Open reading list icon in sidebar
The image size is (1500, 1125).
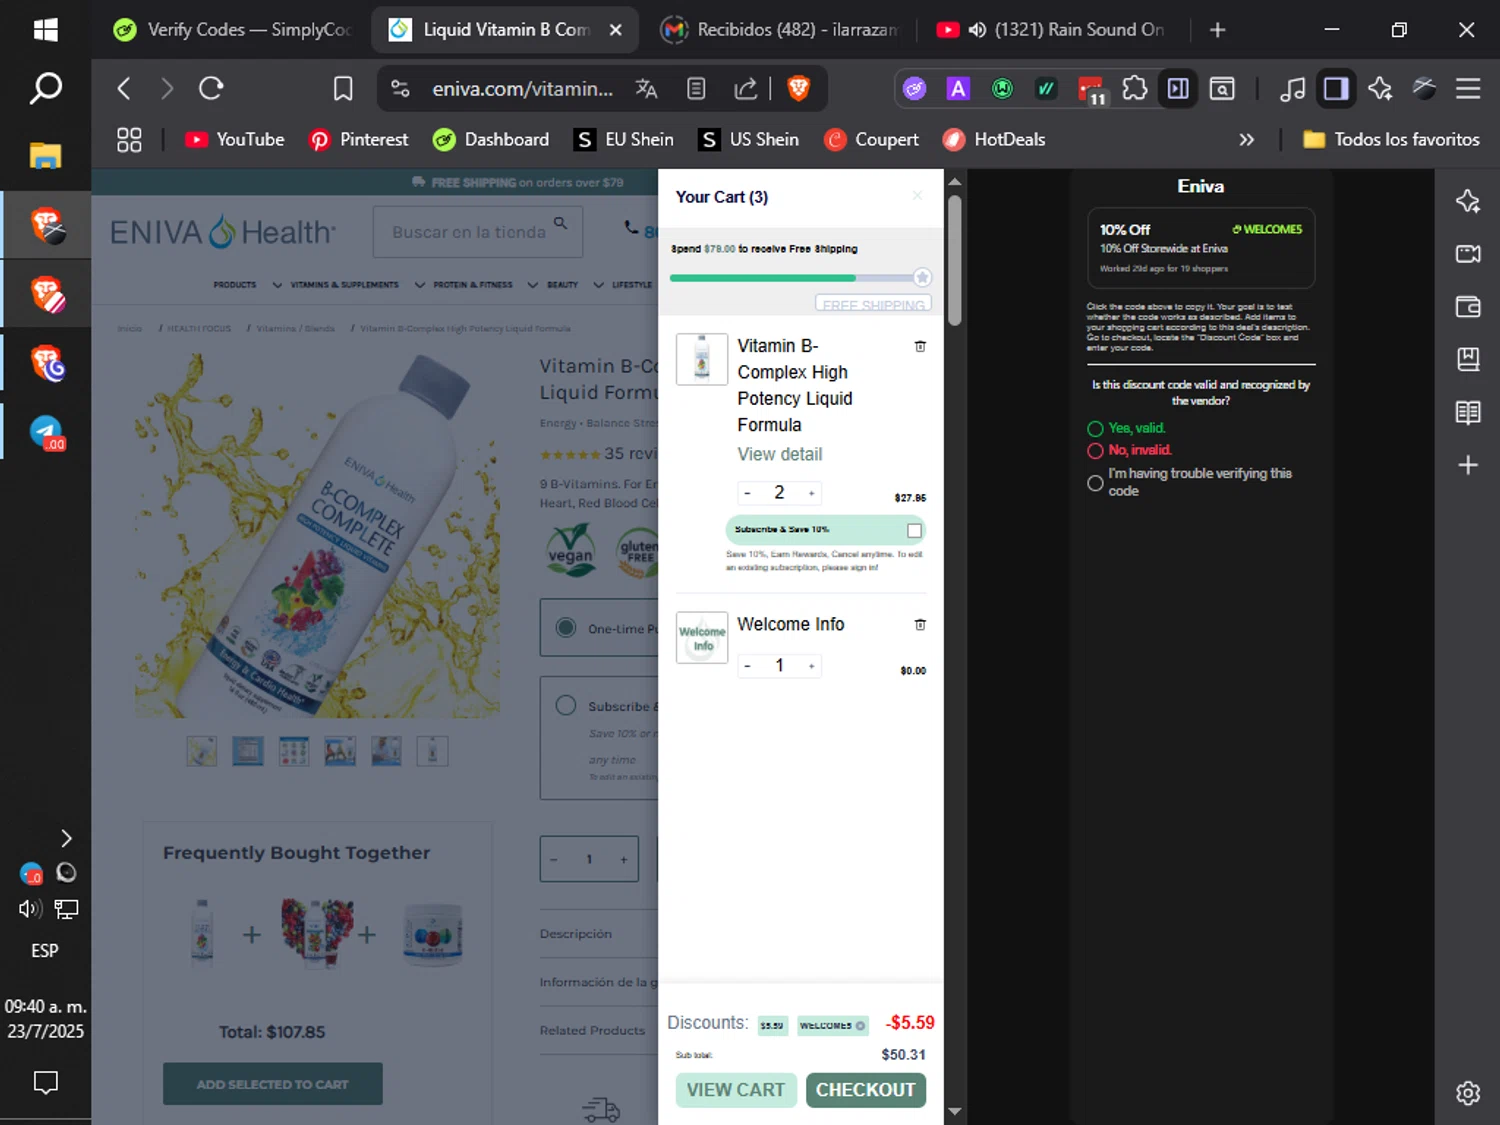(1468, 412)
